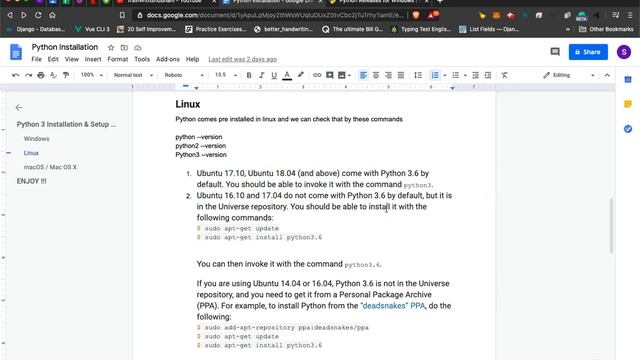Viewport: 640px width, 360px height.
Task: Reload the browser page
Action: pos(38,15)
